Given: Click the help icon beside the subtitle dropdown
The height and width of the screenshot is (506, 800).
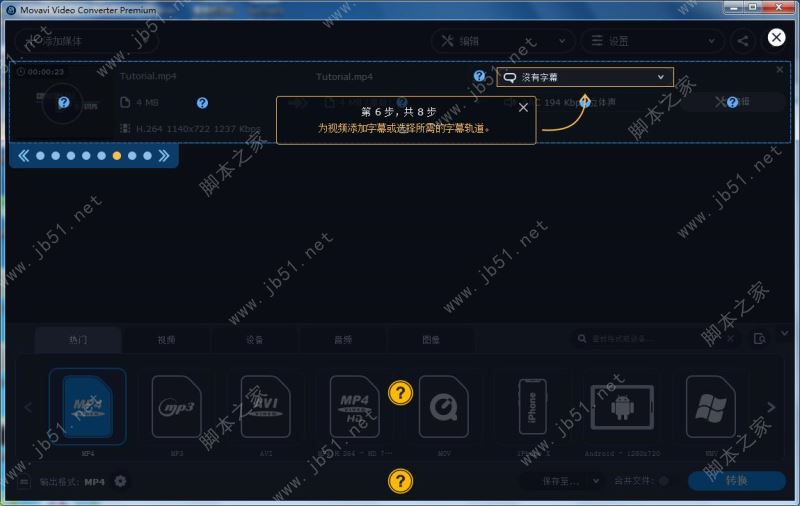Looking at the screenshot, I should coord(479,76).
